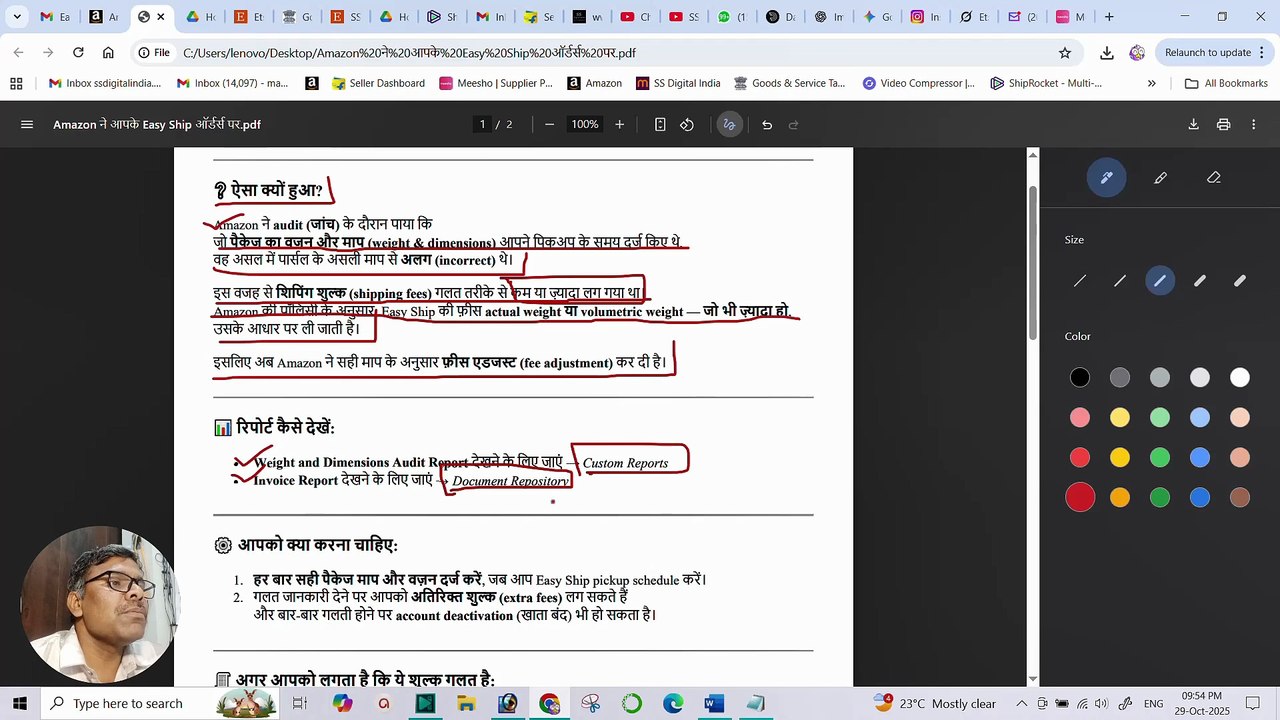Choose the thickest pen size
Screen dimensions: 1280x720
(x=1240, y=281)
